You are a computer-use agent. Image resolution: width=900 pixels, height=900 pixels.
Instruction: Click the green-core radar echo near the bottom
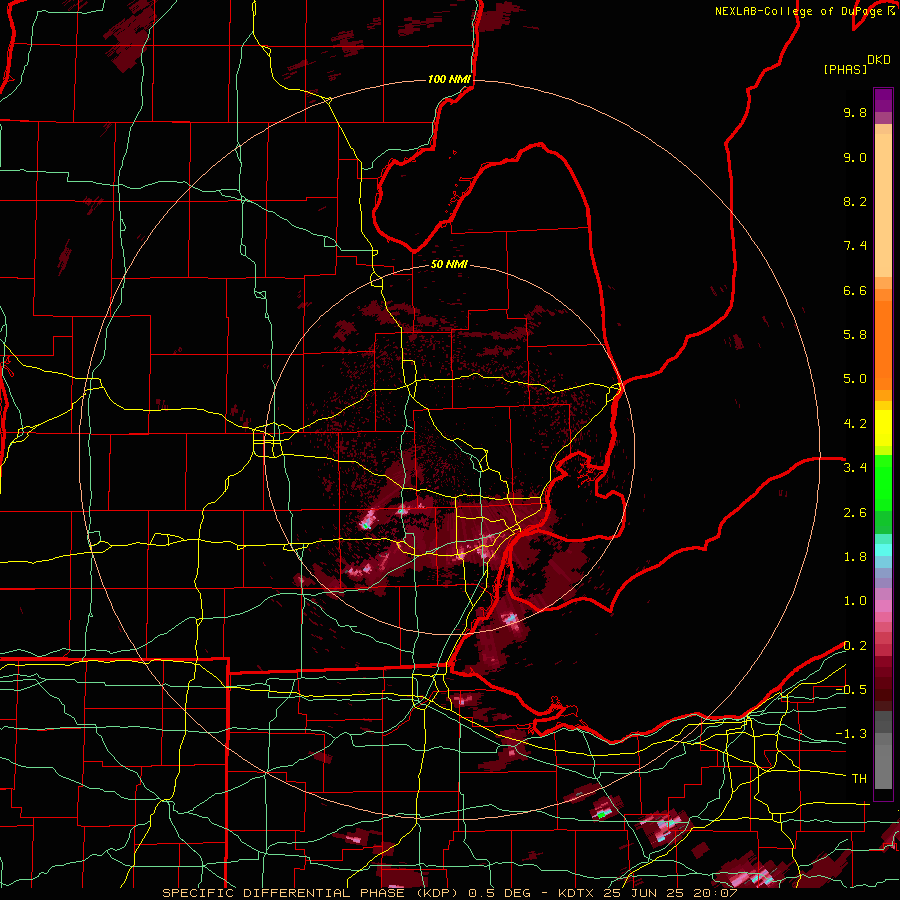[602, 814]
